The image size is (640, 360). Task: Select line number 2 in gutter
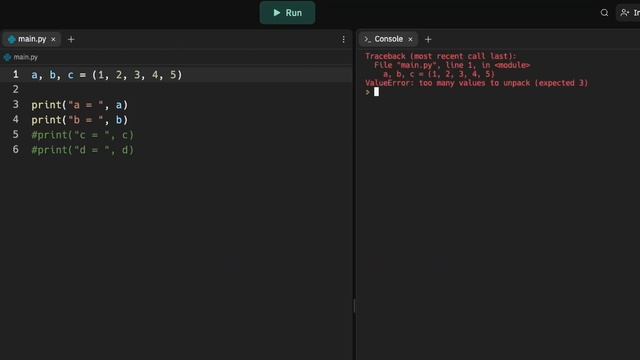(16, 89)
